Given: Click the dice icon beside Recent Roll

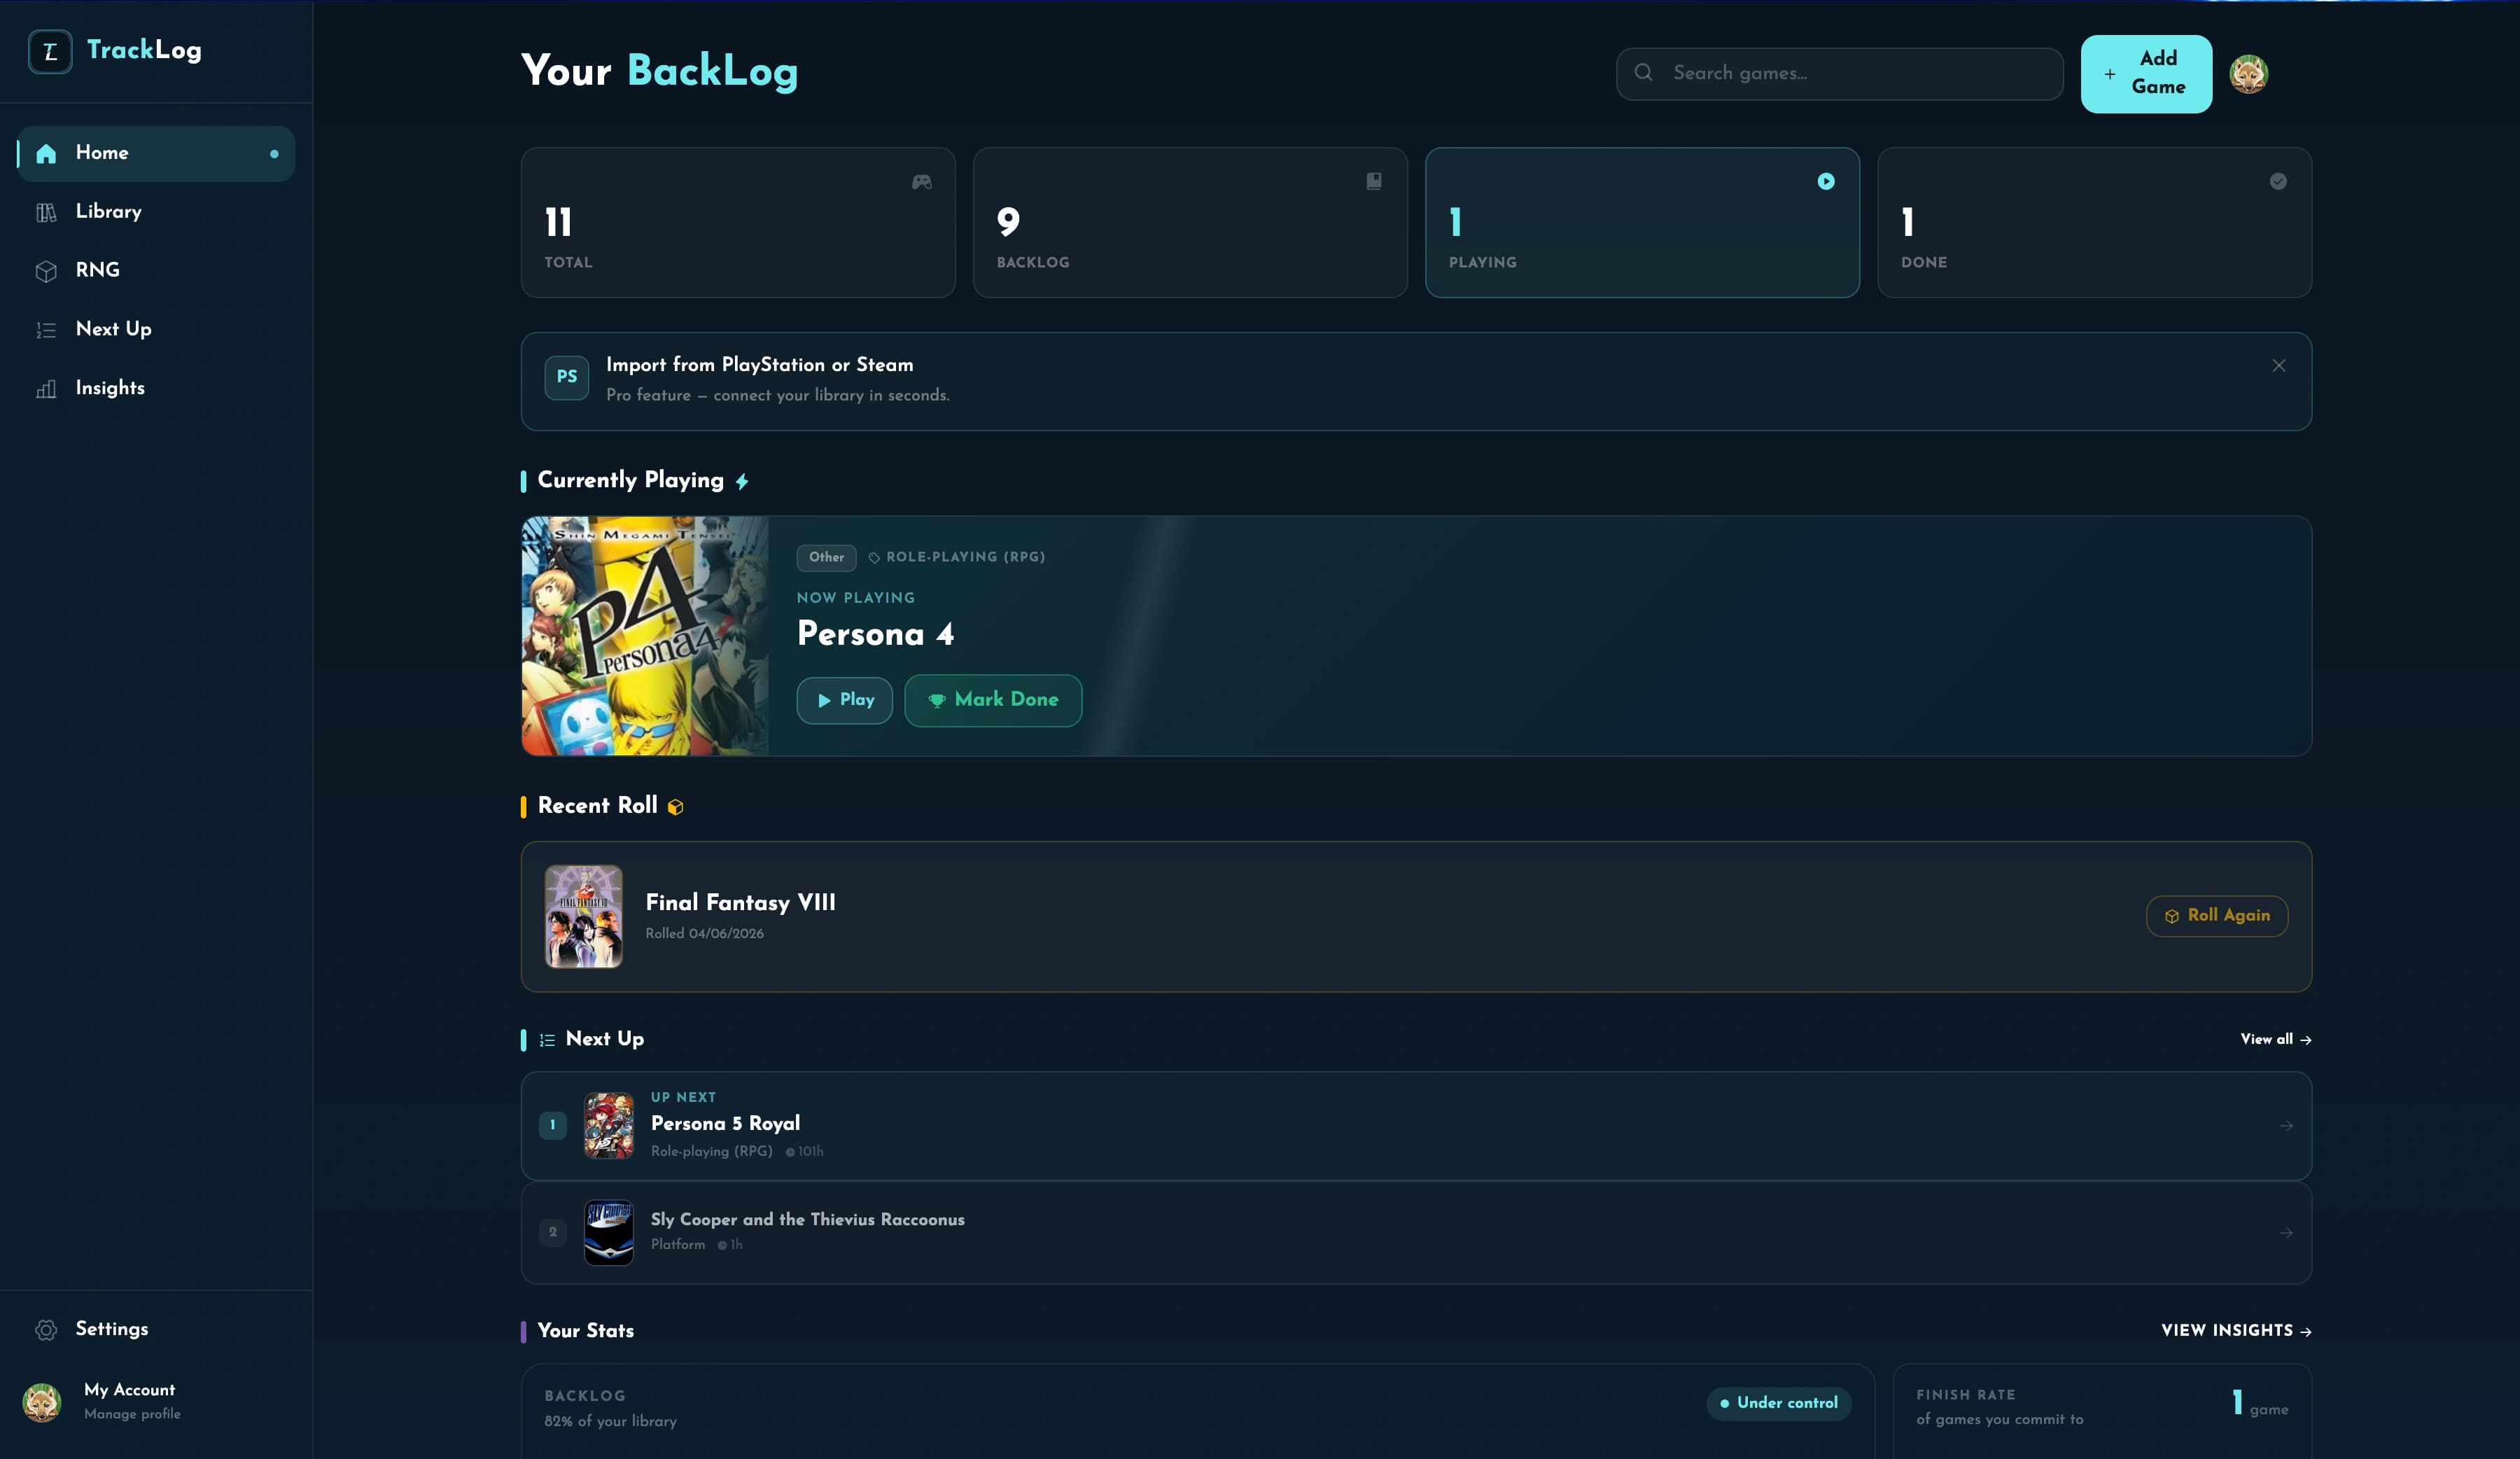Looking at the screenshot, I should (x=675, y=807).
